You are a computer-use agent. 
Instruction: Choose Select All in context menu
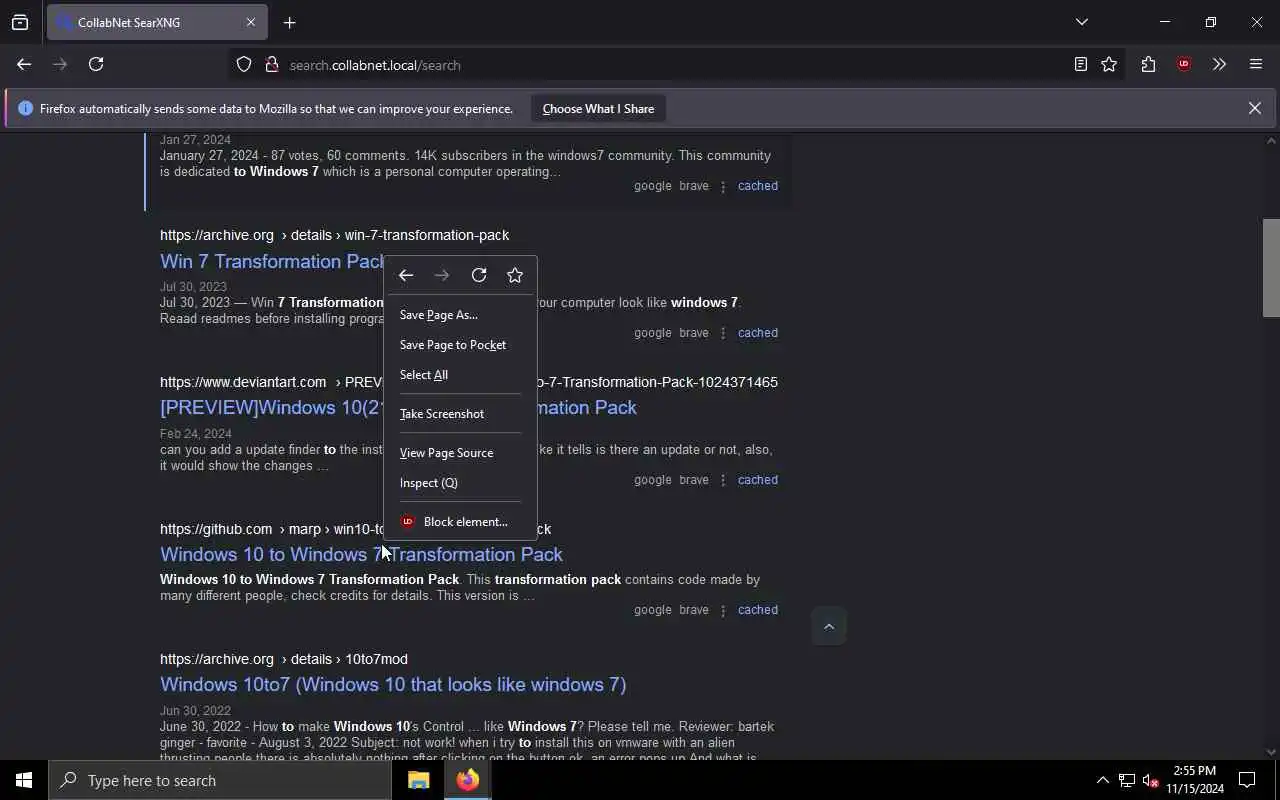click(x=460, y=375)
